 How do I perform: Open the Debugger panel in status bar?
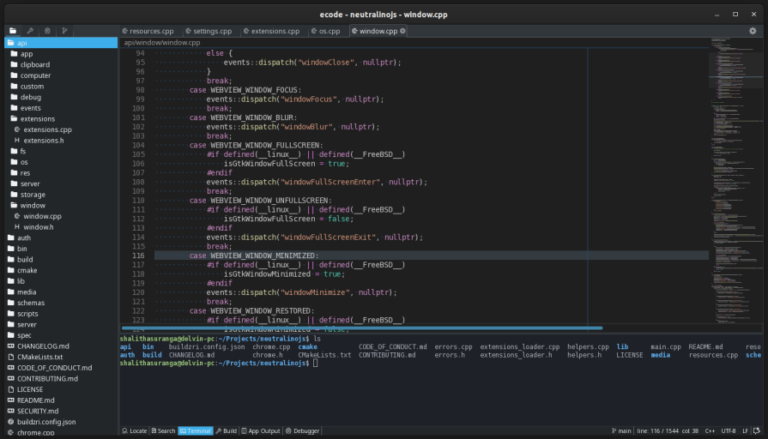point(302,431)
